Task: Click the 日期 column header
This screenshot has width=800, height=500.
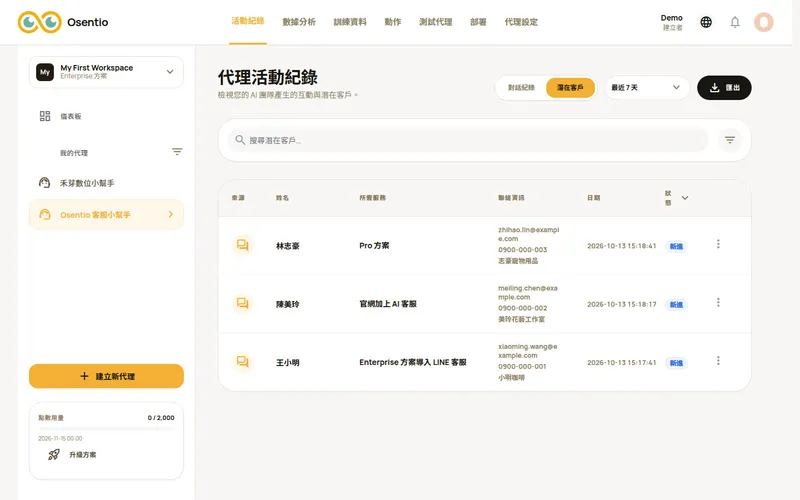Action: coord(593,198)
